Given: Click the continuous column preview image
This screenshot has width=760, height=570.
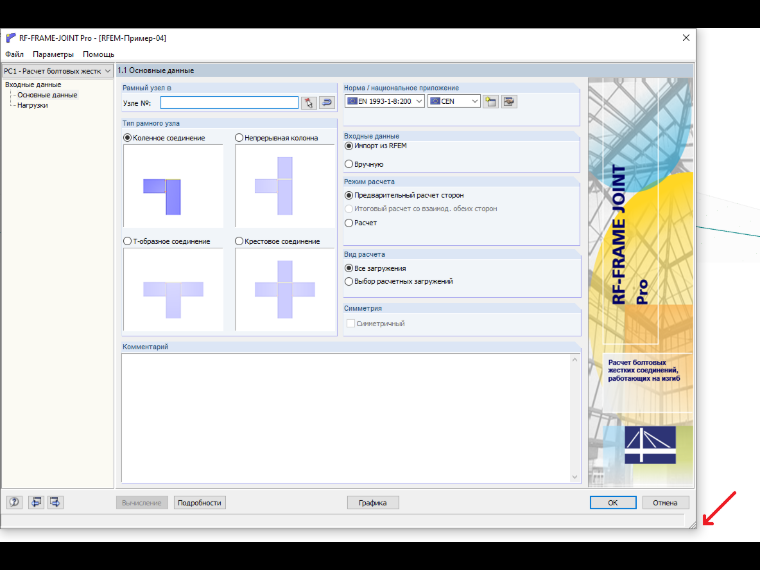Looking at the screenshot, I should [285, 186].
